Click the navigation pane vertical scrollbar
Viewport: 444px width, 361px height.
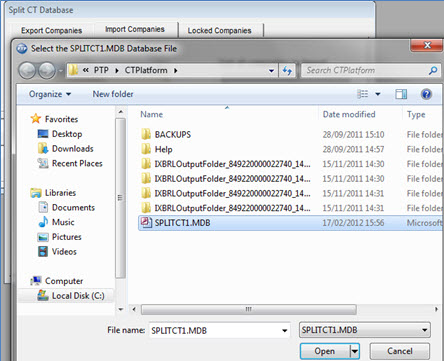(x=121, y=198)
